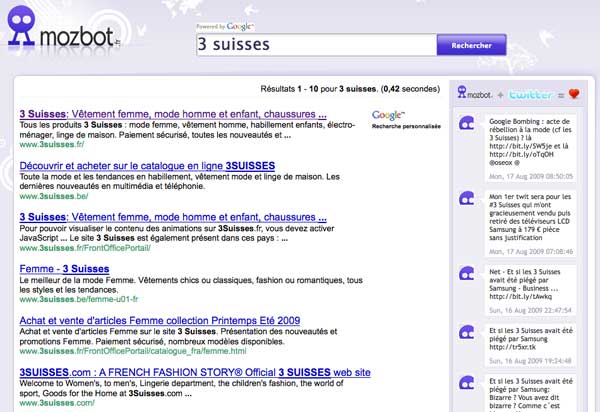The image size is (600, 412).
Task: Open 'Achat et vente d'articles Femme' result
Action: click(160, 321)
